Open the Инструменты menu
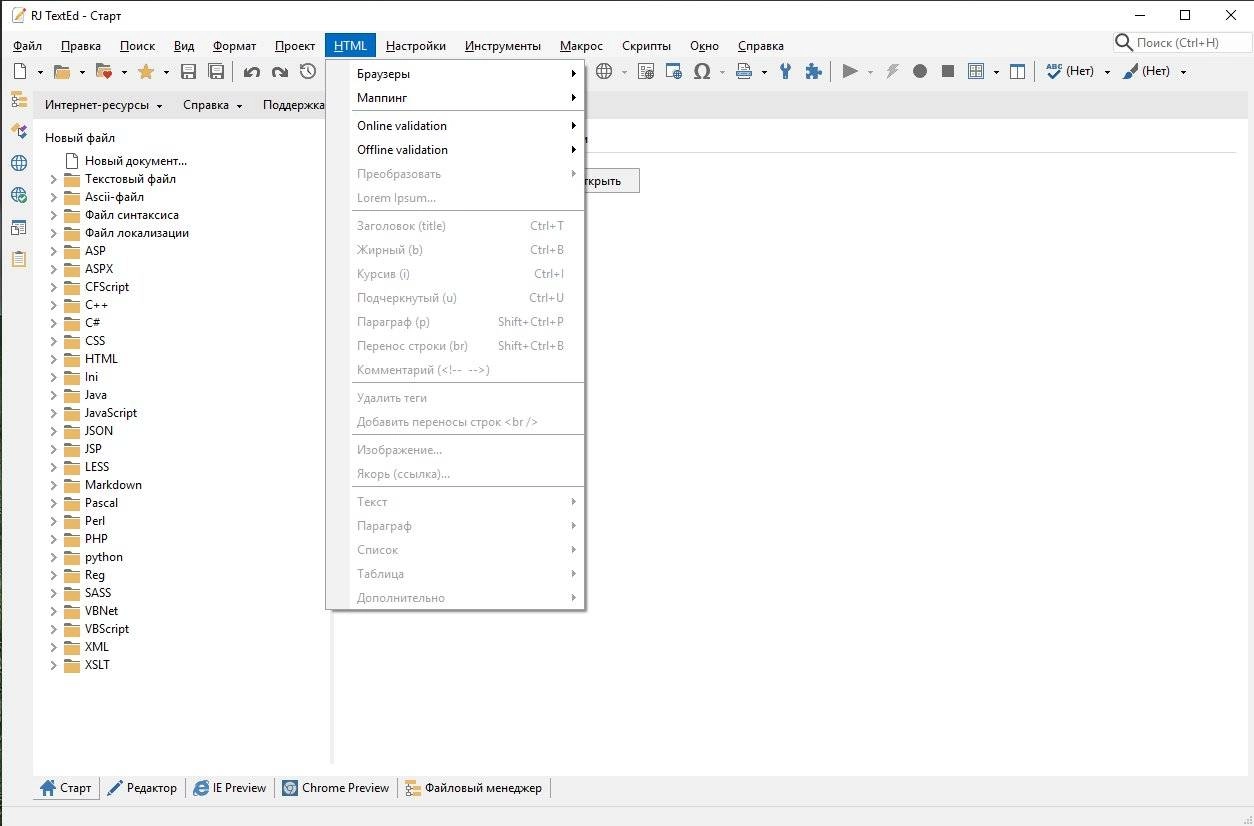The image size is (1254, 826). [503, 45]
